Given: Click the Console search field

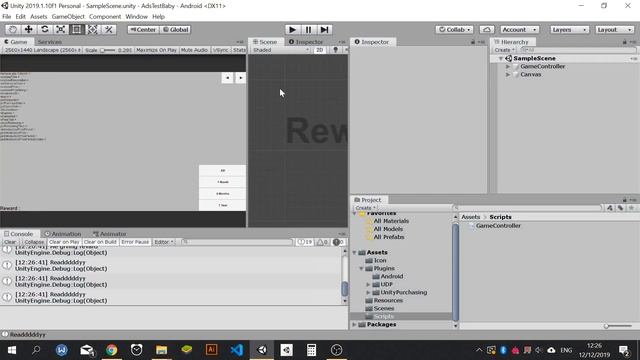Looking at the screenshot, I should click(237, 242).
